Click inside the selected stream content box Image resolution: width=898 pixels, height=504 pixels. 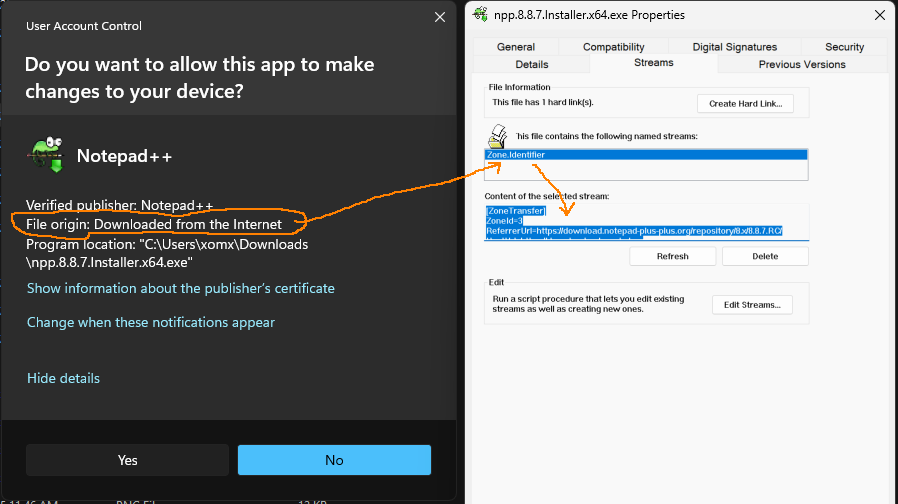(x=645, y=221)
